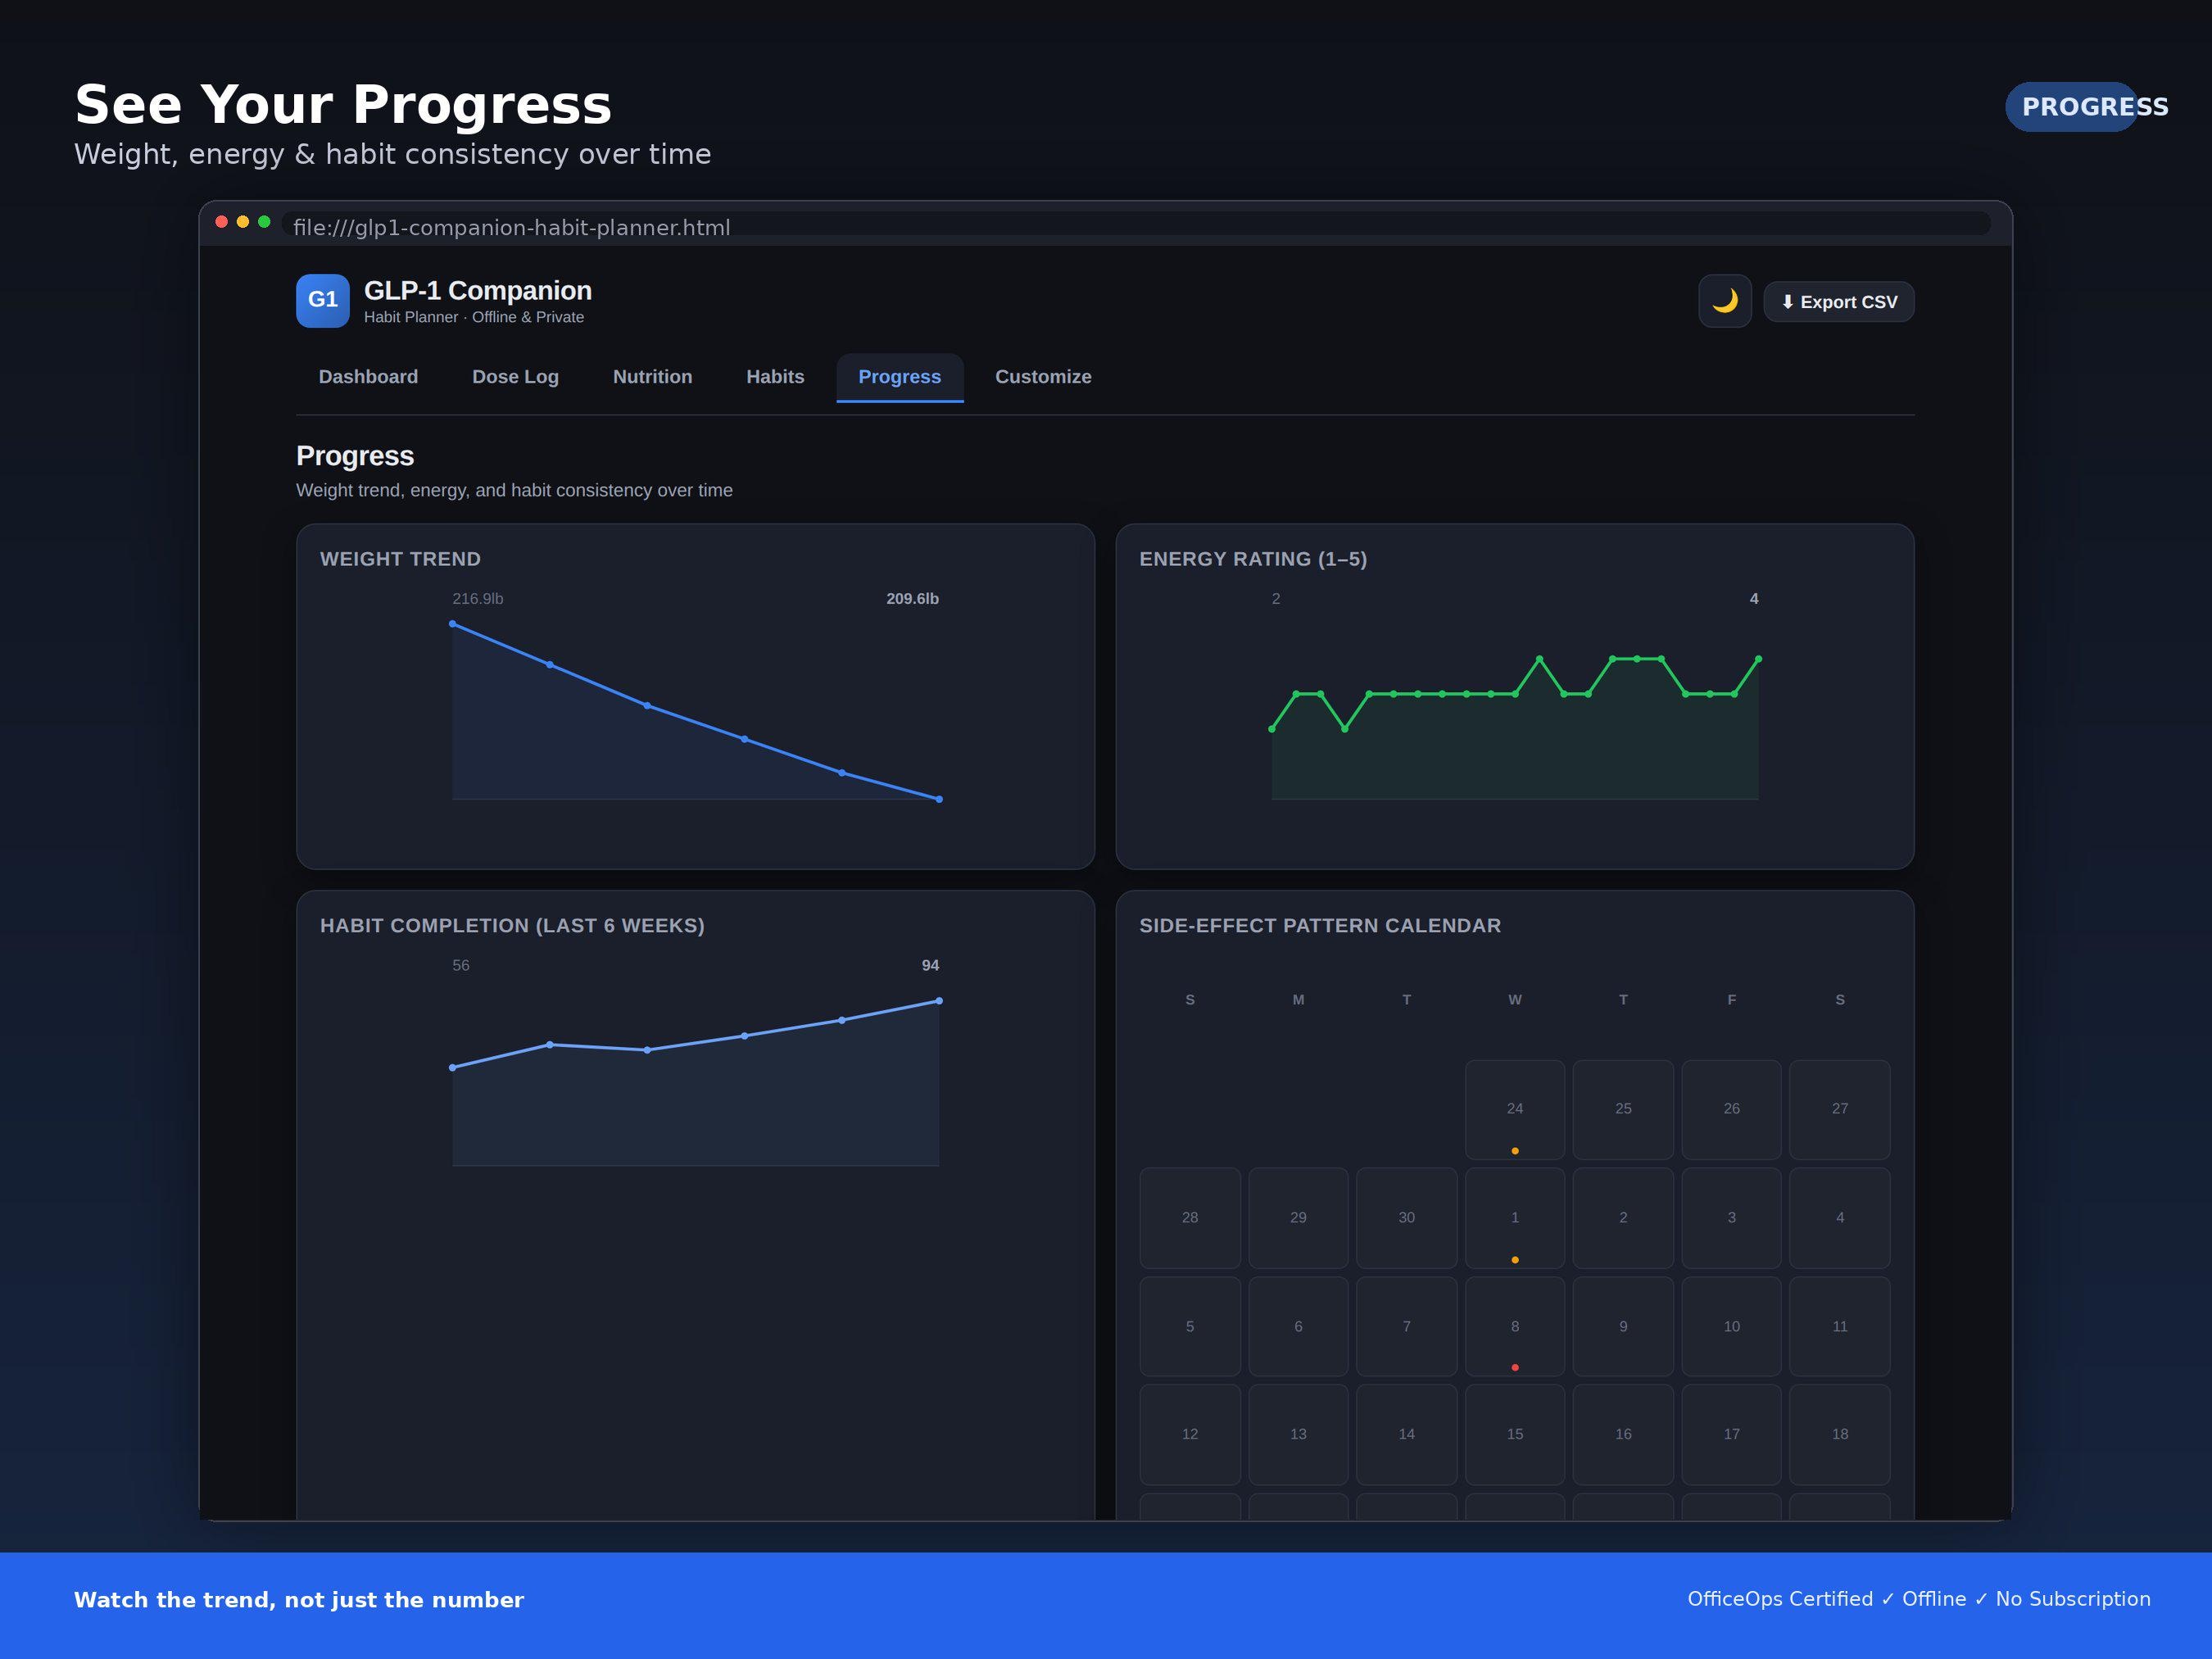2212x1659 pixels.
Task: Click calendar day 11
Action: [1839, 1326]
